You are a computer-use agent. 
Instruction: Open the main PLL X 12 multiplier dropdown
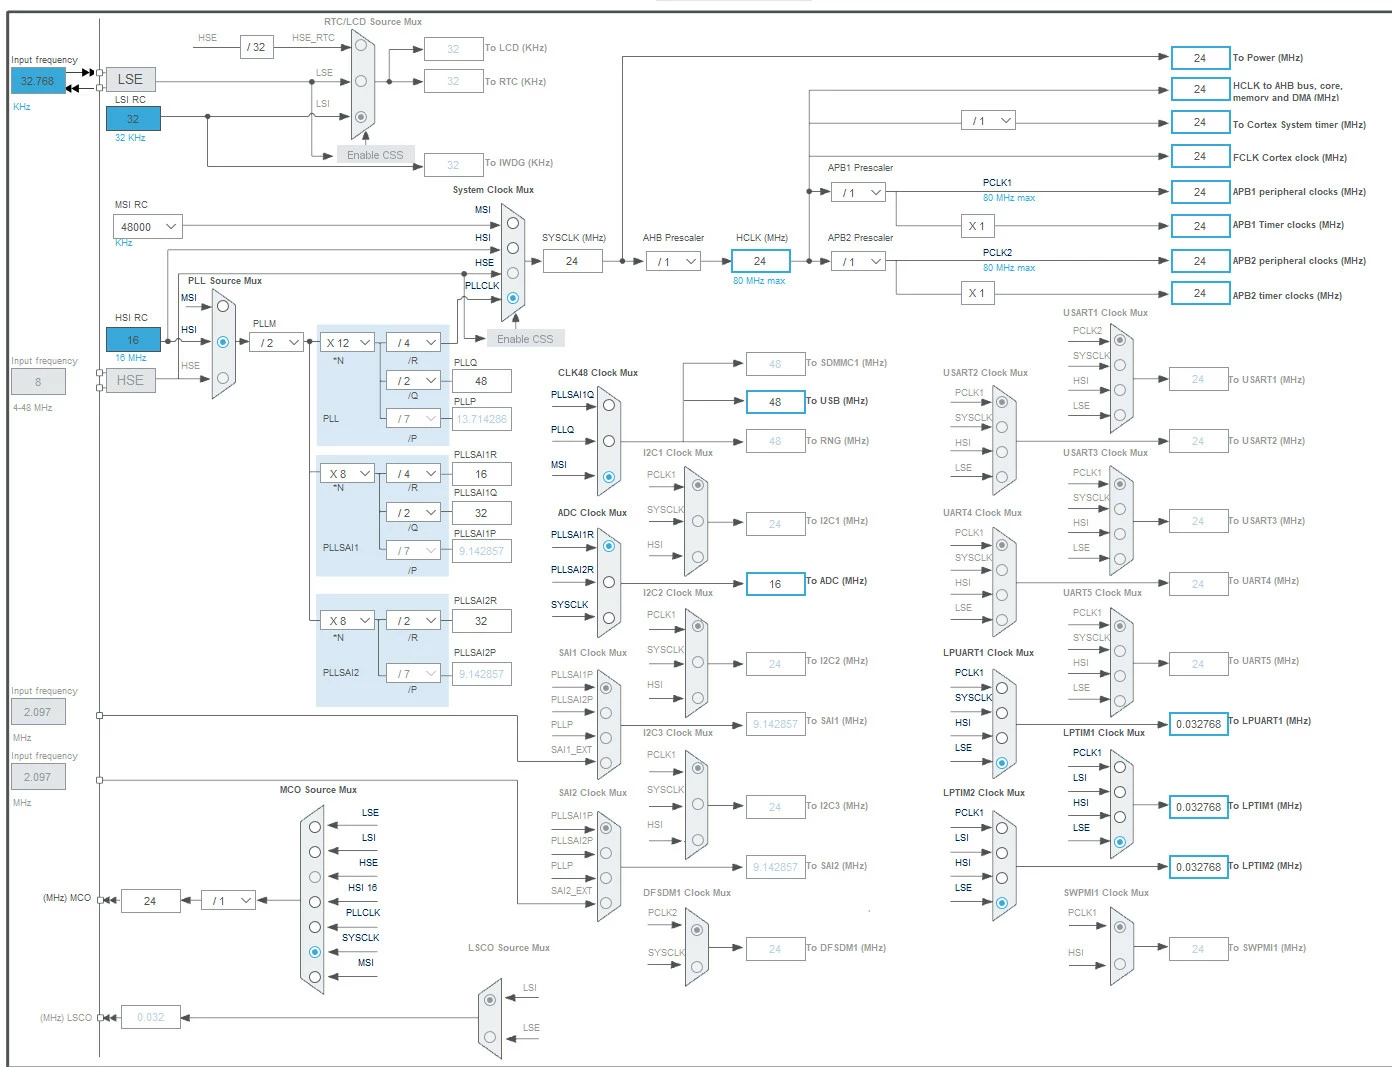point(348,342)
